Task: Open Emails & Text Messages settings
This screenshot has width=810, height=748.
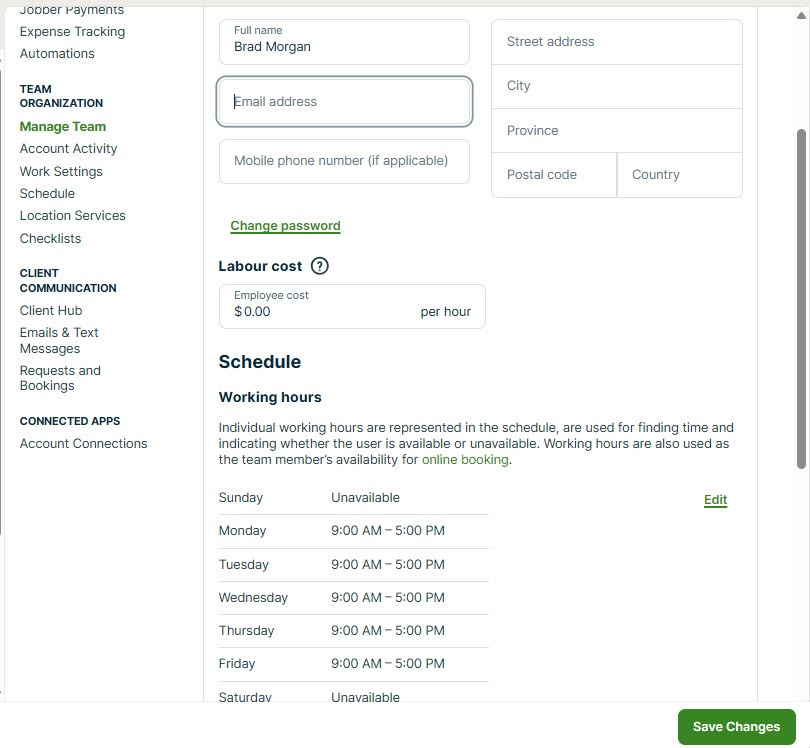Action: click(59, 340)
